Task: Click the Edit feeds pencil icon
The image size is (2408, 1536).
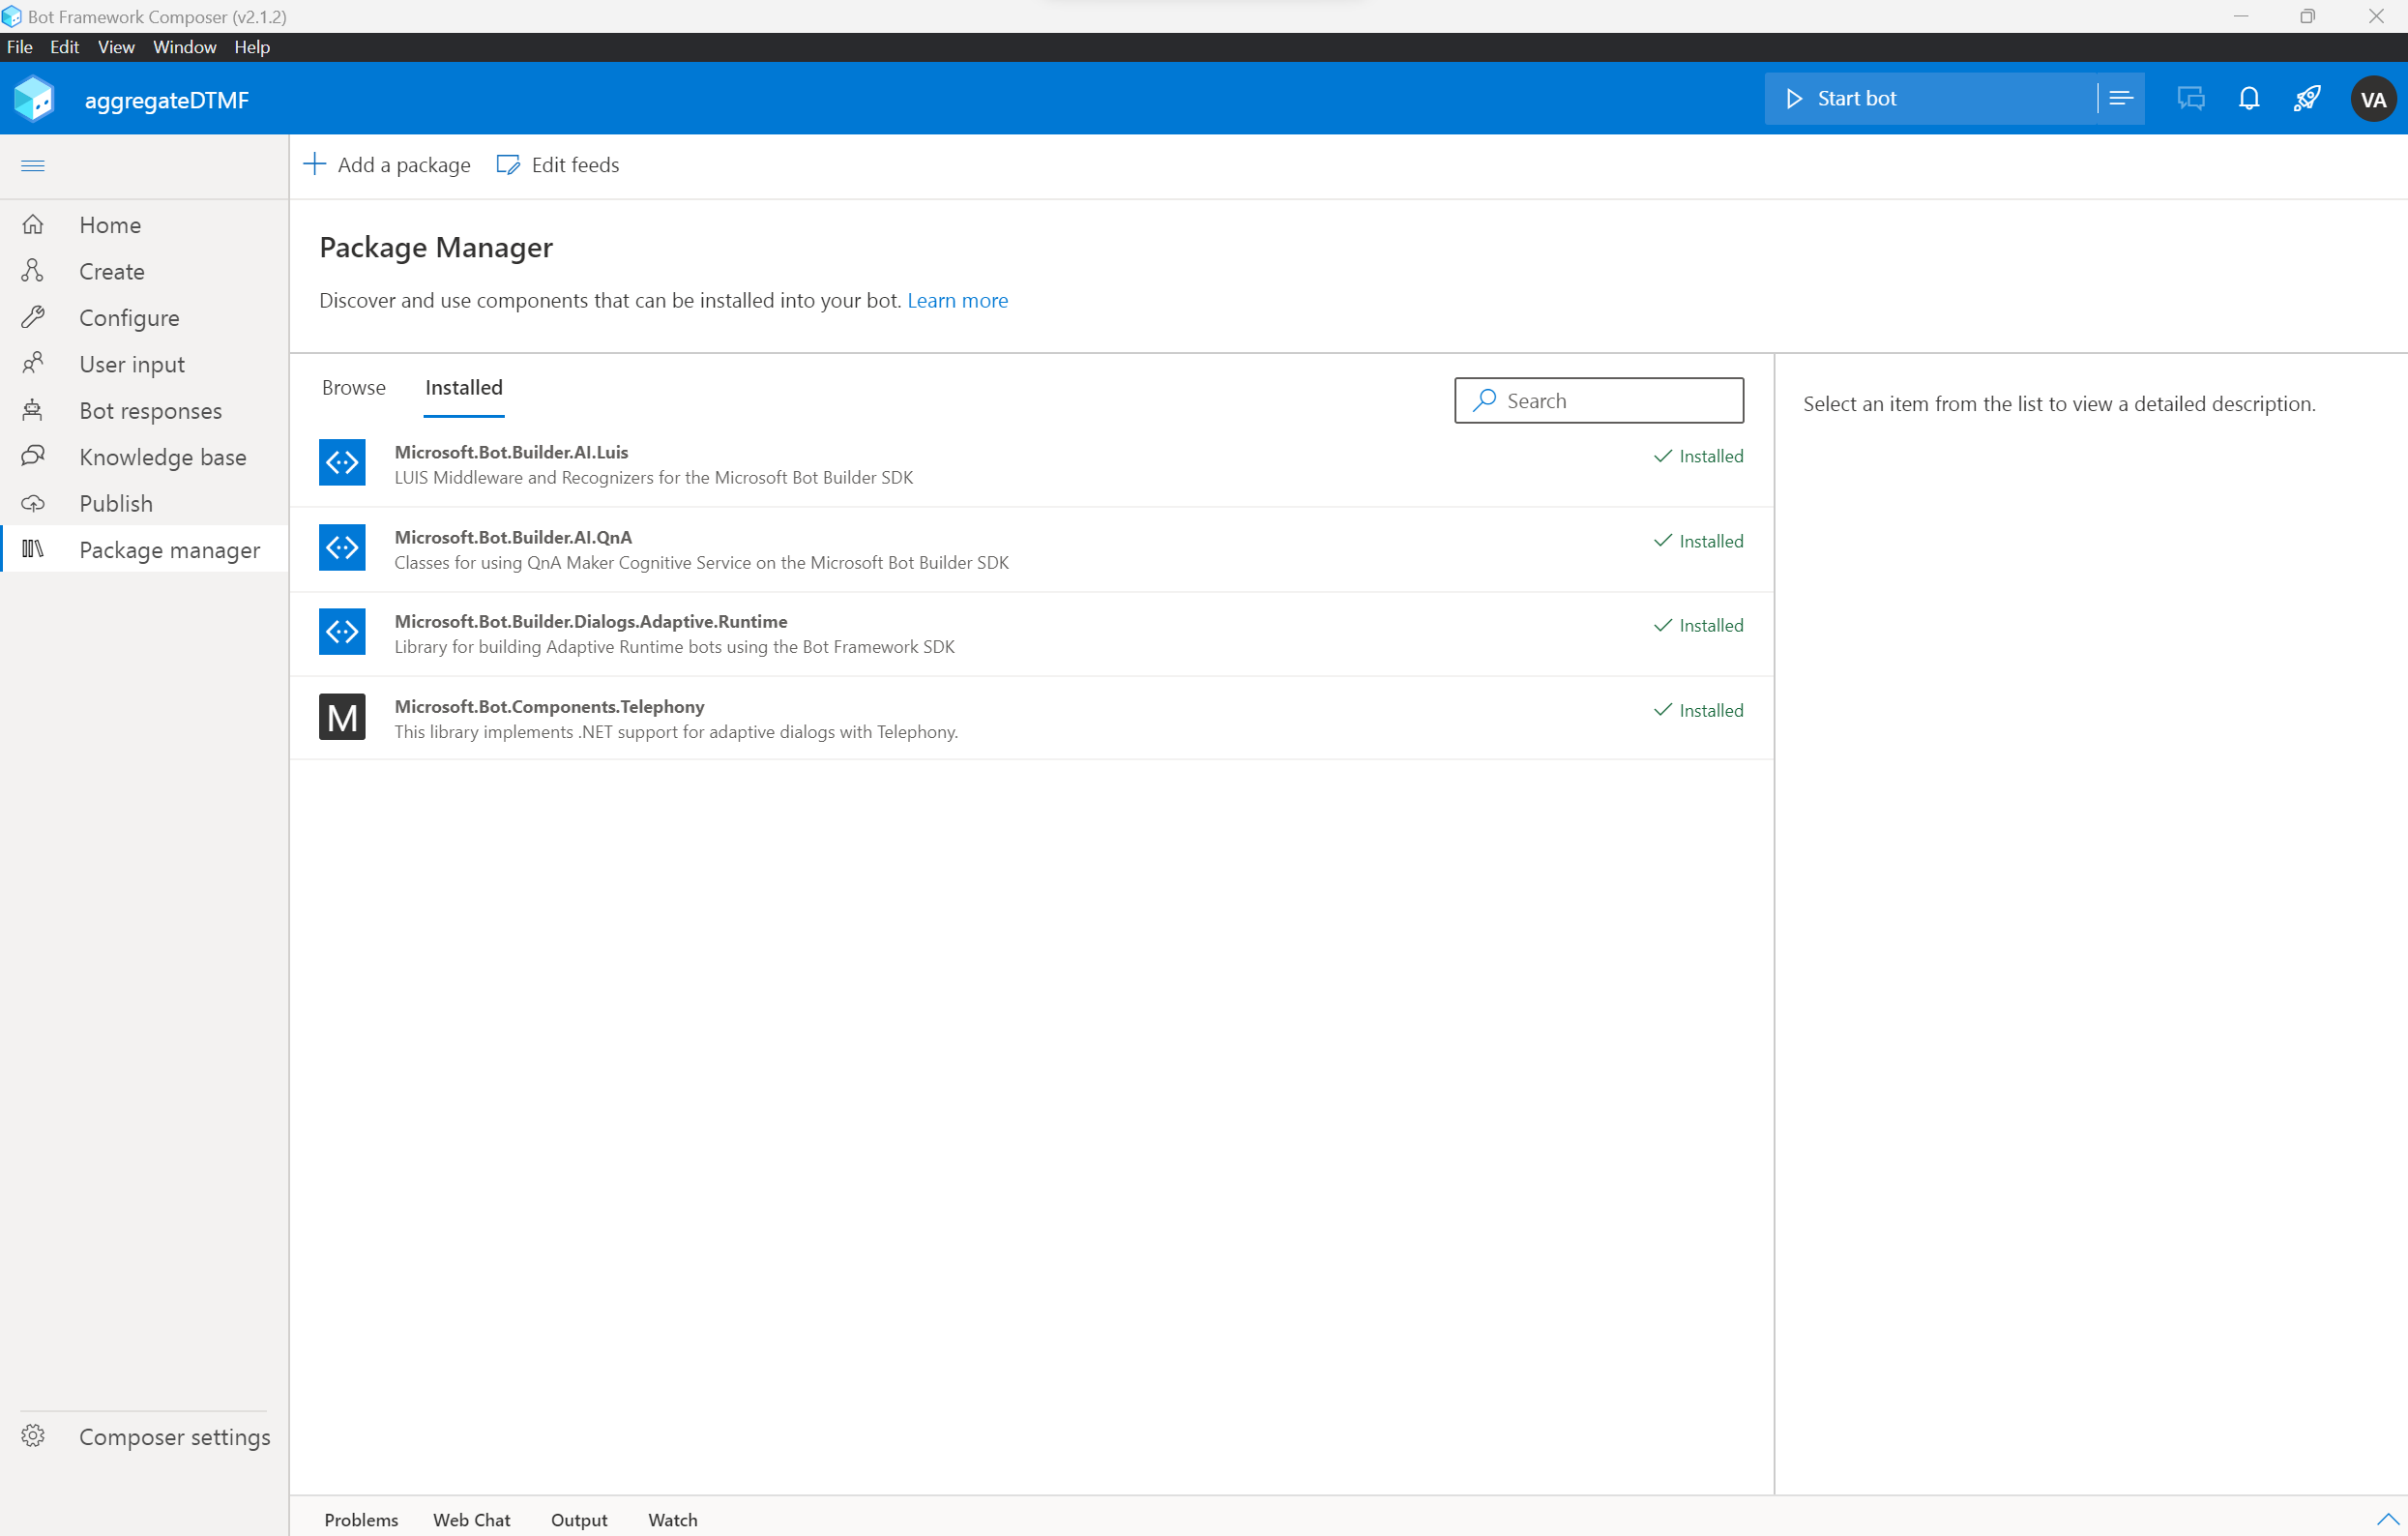Action: (508, 164)
